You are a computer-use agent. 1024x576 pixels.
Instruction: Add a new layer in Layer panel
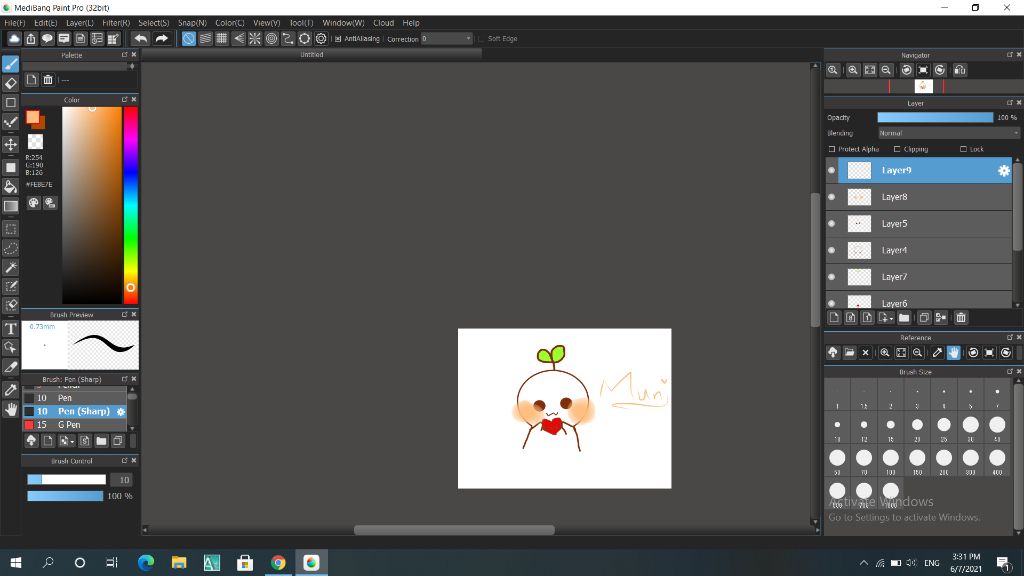834,317
